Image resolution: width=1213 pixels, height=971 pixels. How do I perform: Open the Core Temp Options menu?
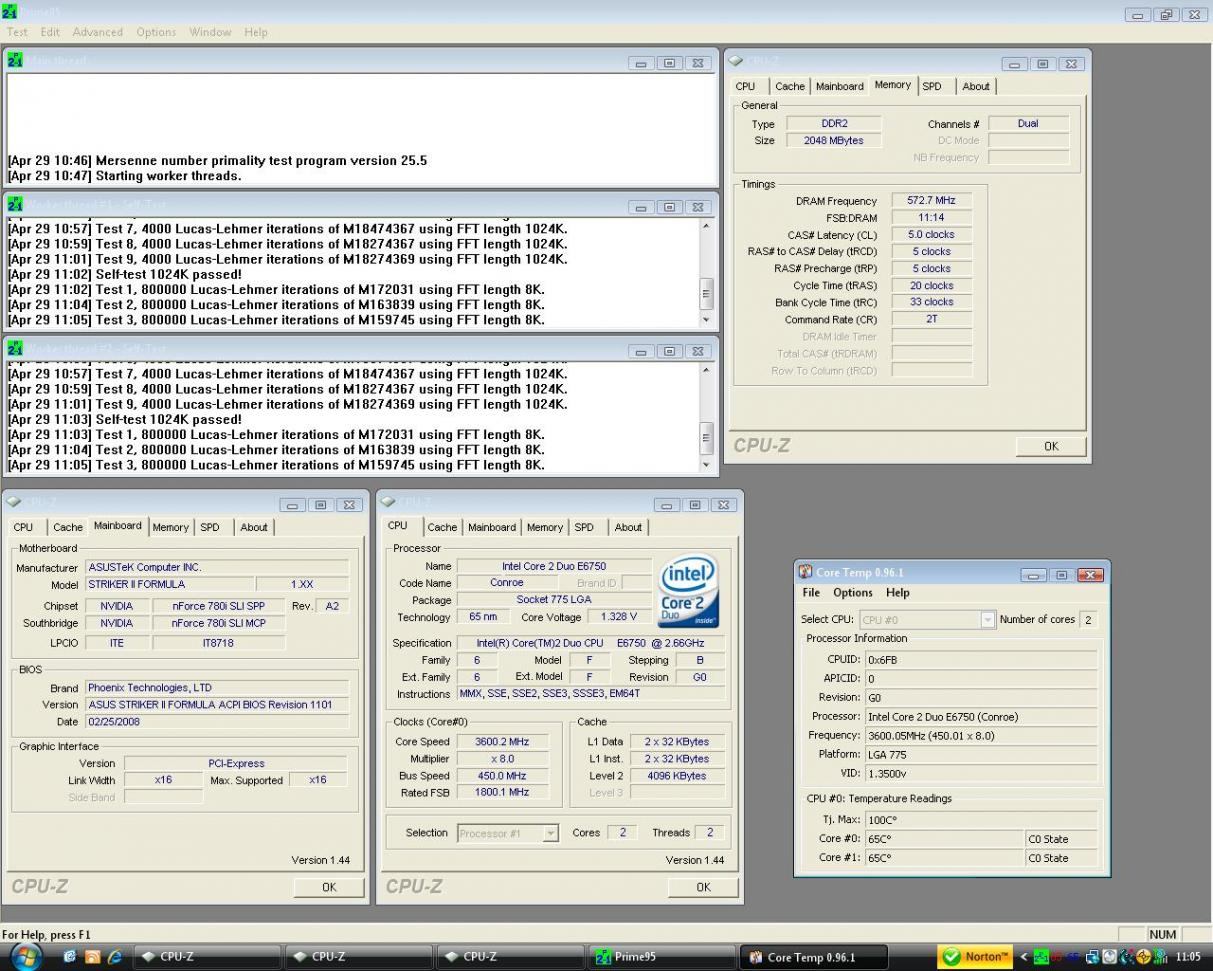point(853,593)
